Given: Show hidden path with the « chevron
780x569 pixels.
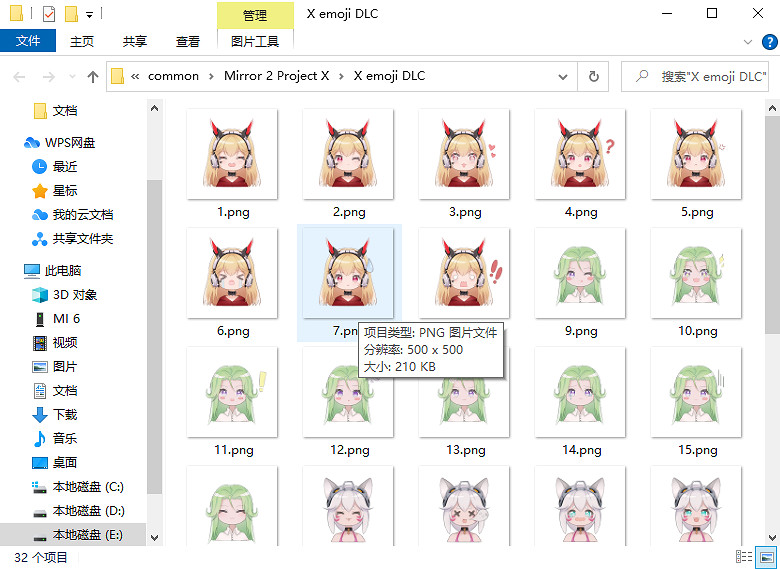Looking at the screenshot, I should click(x=135, y=77).
